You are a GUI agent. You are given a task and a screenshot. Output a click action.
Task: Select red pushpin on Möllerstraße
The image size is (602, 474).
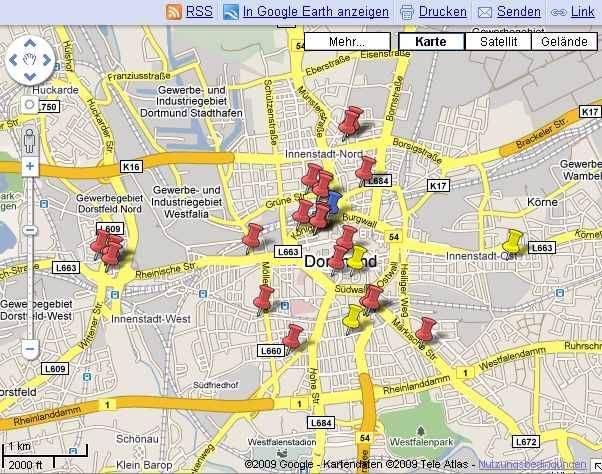click(x=264, y=299)
